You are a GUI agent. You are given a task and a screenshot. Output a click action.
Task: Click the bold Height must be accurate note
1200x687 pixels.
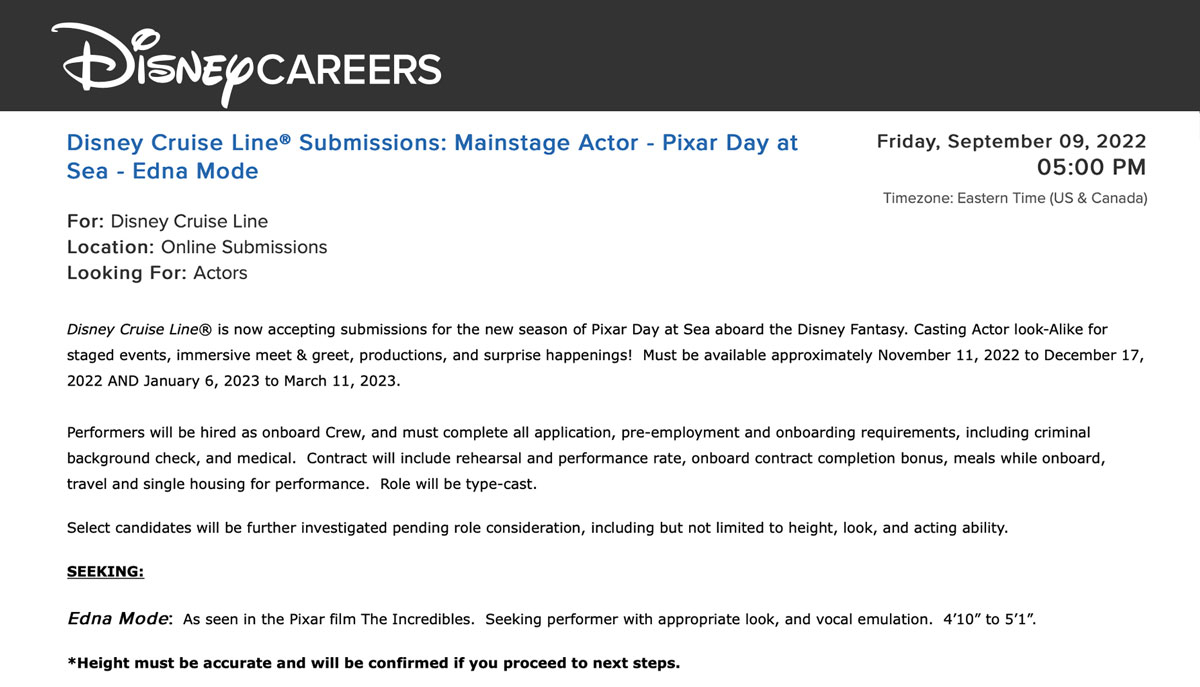[x=373, y=662]
